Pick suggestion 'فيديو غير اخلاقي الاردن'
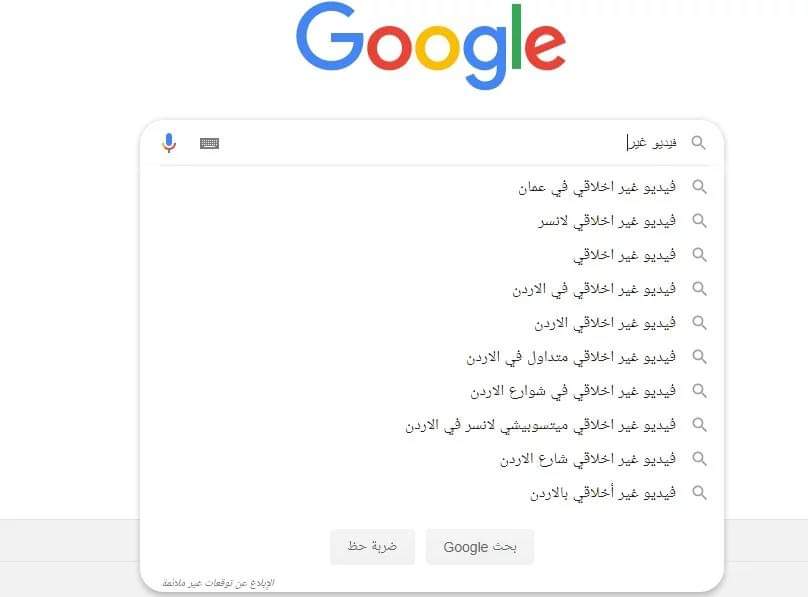Screen dimensions: 808x597 (x=605, y=322)
